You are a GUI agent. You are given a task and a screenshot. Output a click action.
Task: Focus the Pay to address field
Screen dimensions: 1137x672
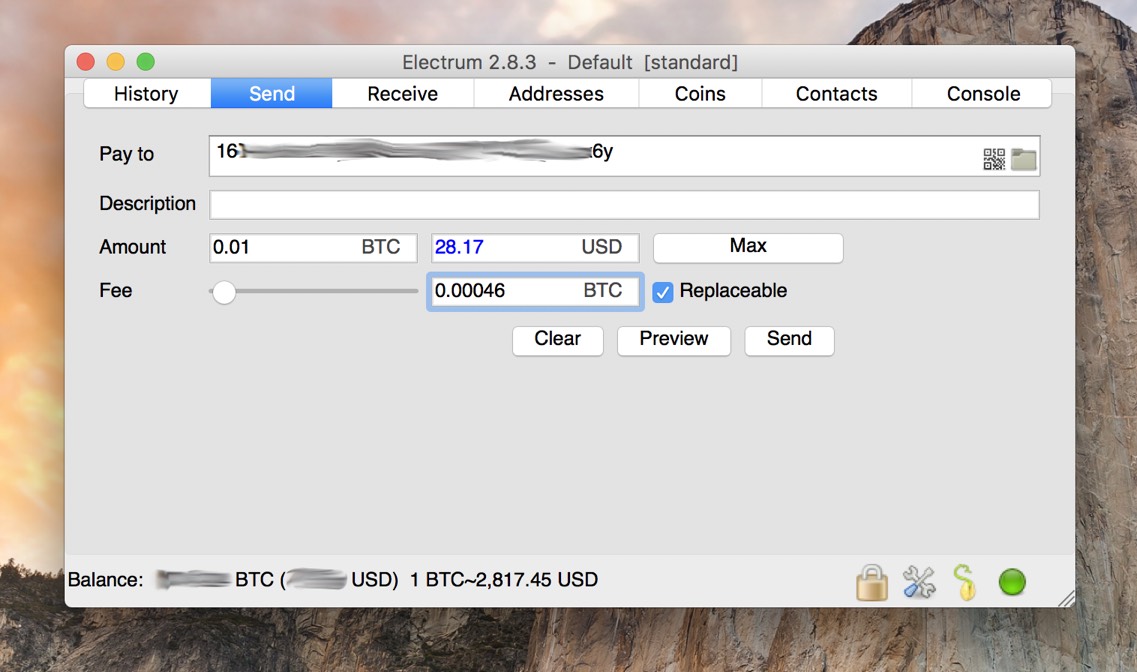click(624, 156)
